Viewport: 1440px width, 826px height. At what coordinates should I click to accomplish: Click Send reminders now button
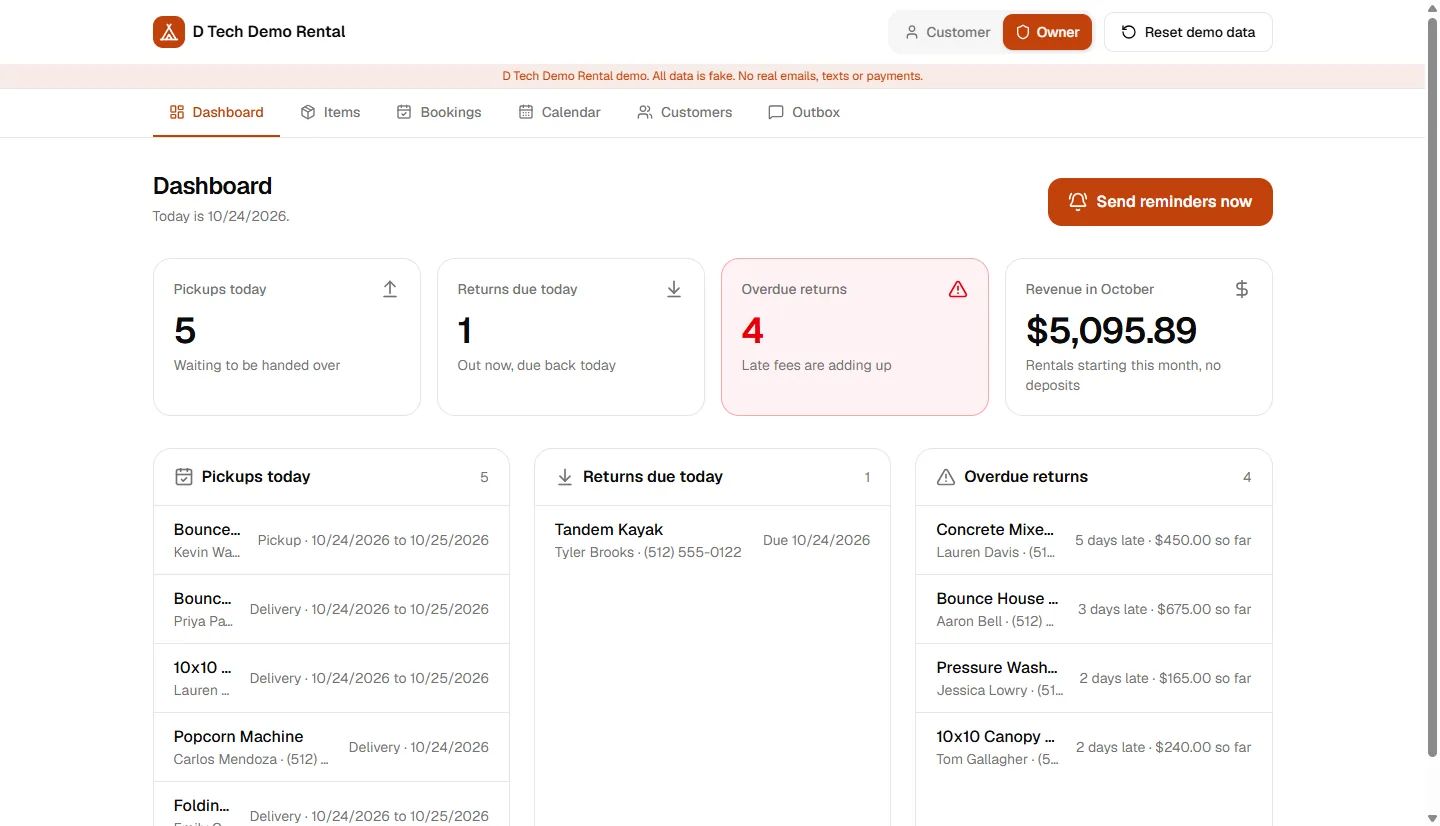tap(1160, 202)
